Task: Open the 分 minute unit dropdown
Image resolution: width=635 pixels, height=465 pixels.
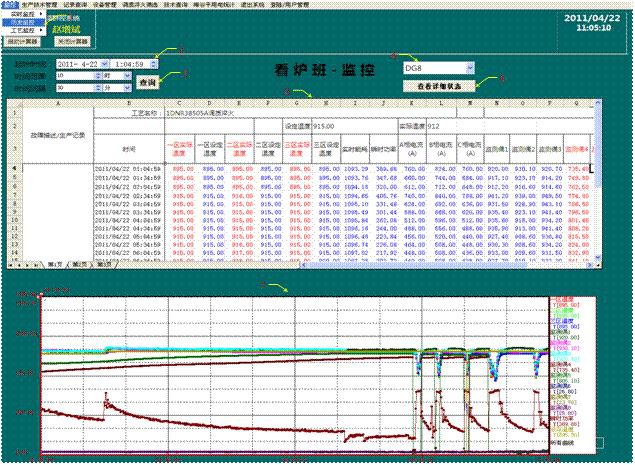Action: [125, 88]
